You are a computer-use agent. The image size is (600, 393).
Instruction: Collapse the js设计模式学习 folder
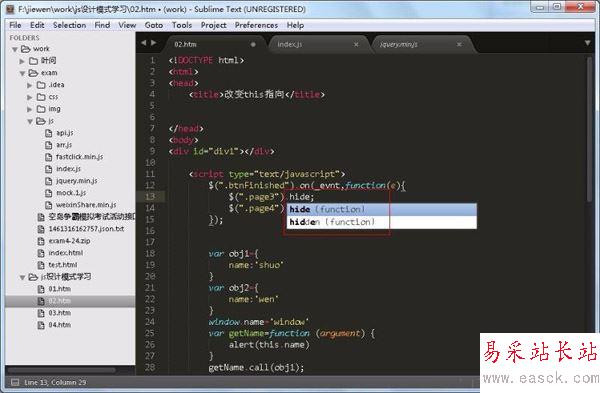(22, 277)
